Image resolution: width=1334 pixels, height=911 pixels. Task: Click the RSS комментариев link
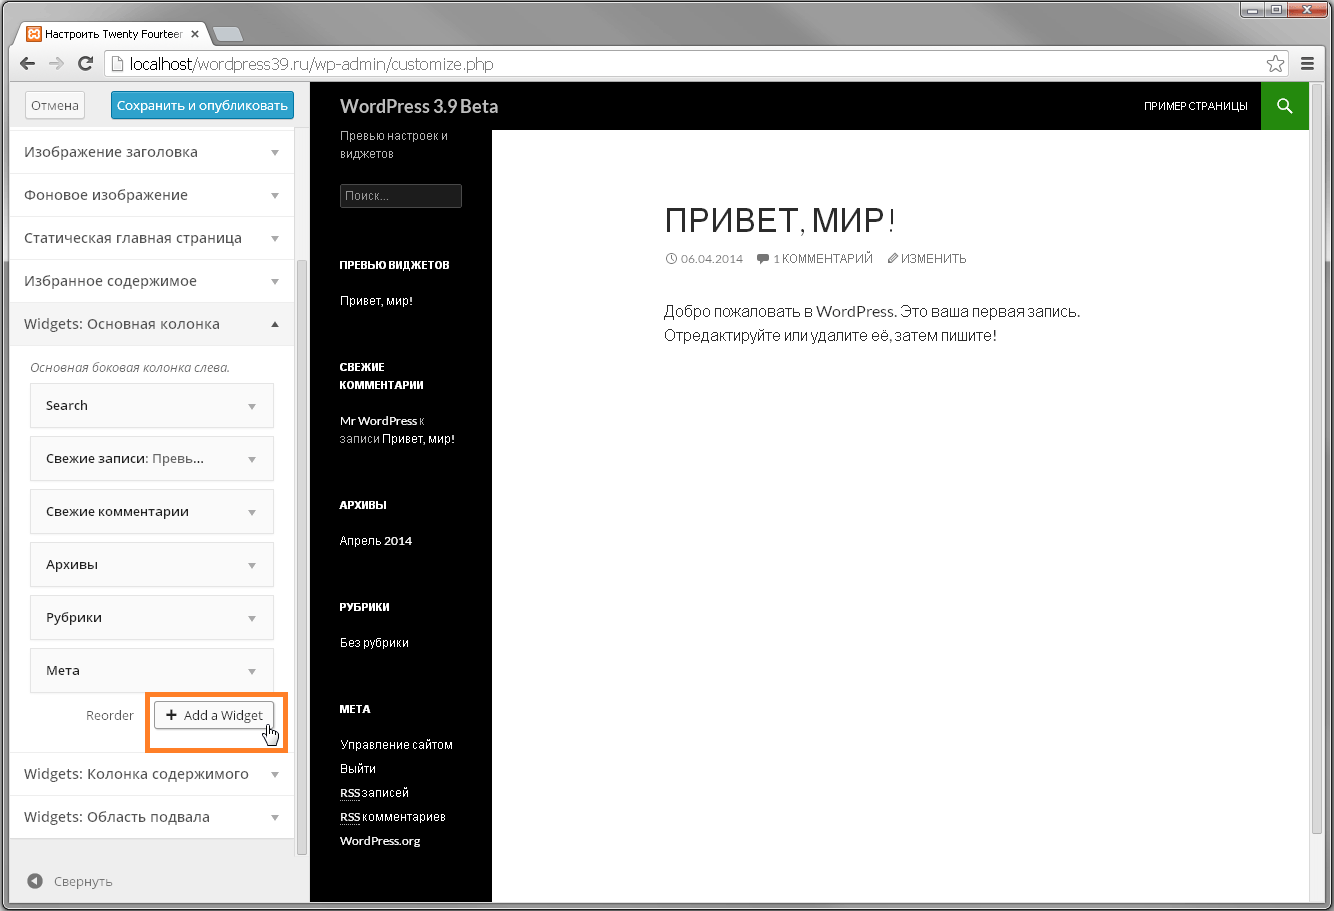click(393, 817)
